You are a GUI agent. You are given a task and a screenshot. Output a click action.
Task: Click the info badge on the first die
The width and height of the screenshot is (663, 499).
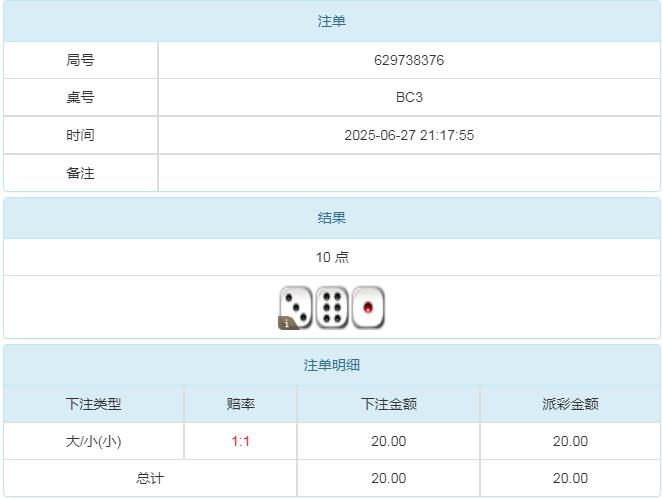coord(285,323)
